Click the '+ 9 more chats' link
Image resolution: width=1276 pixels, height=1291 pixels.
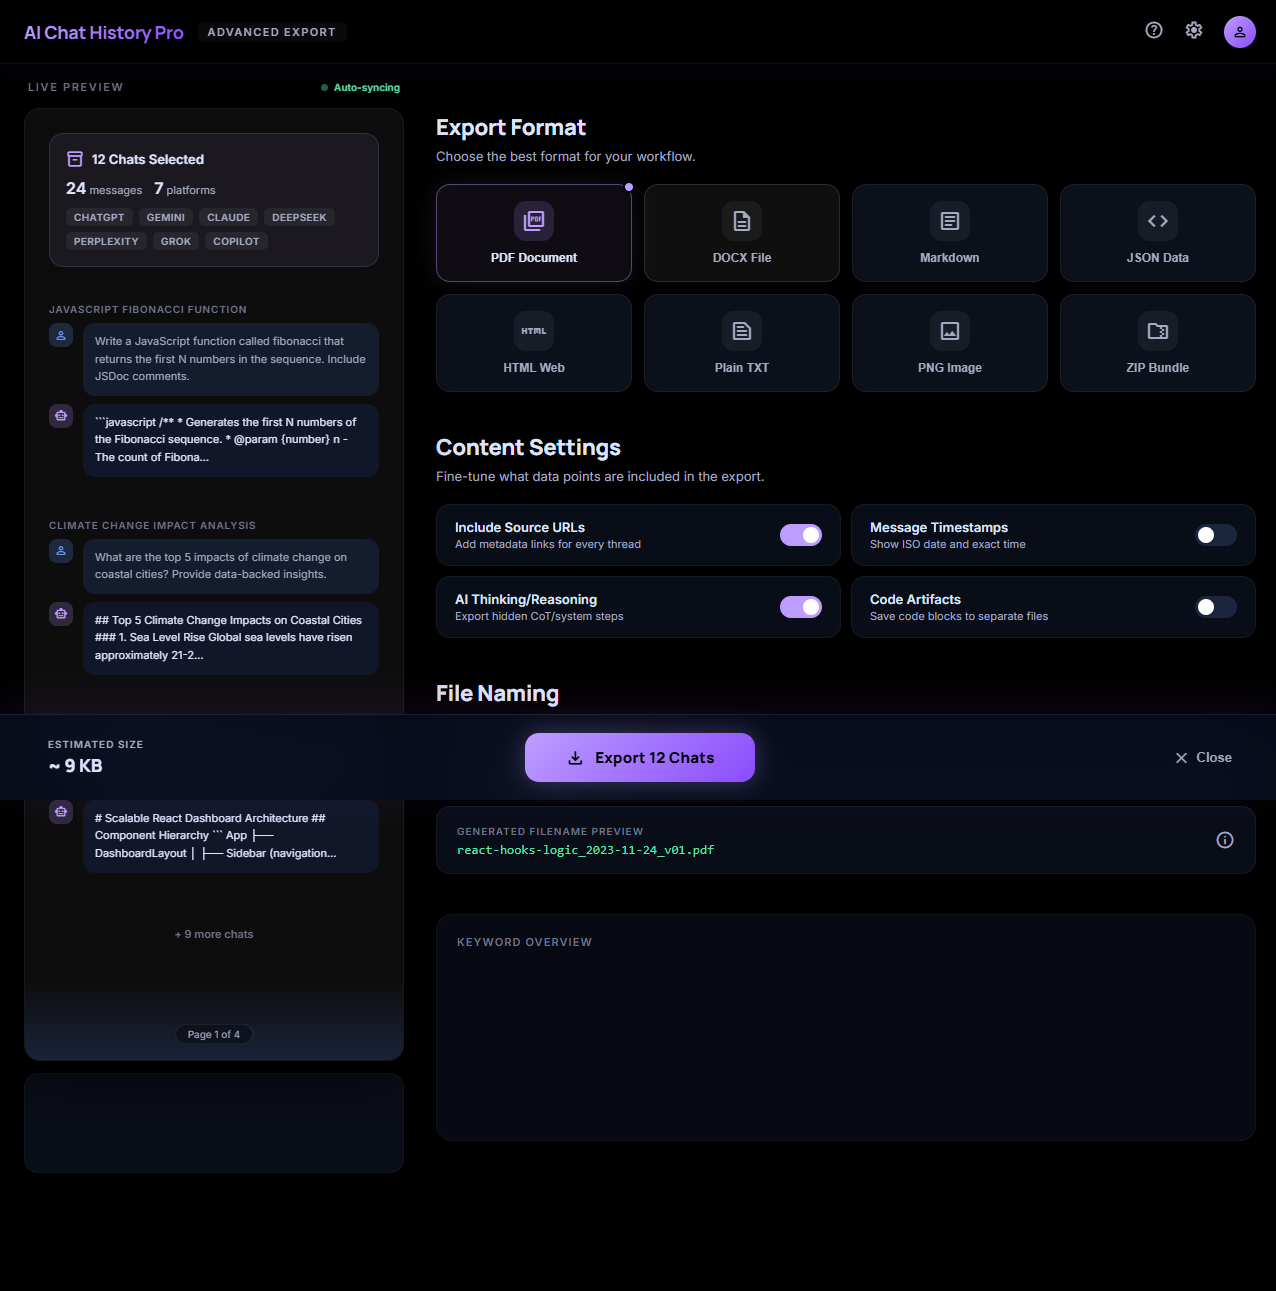pos(214,934)
